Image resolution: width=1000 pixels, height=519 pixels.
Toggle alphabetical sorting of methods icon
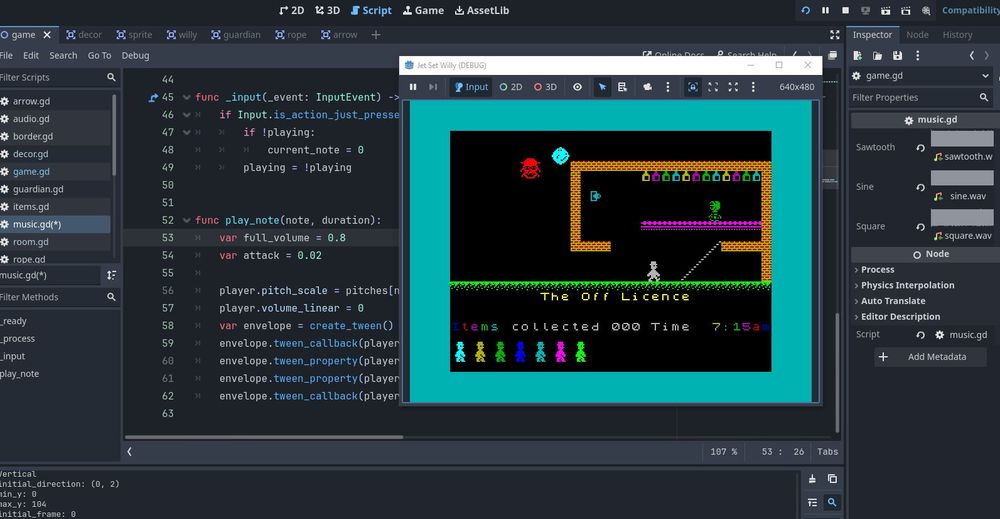click(112, 275)
